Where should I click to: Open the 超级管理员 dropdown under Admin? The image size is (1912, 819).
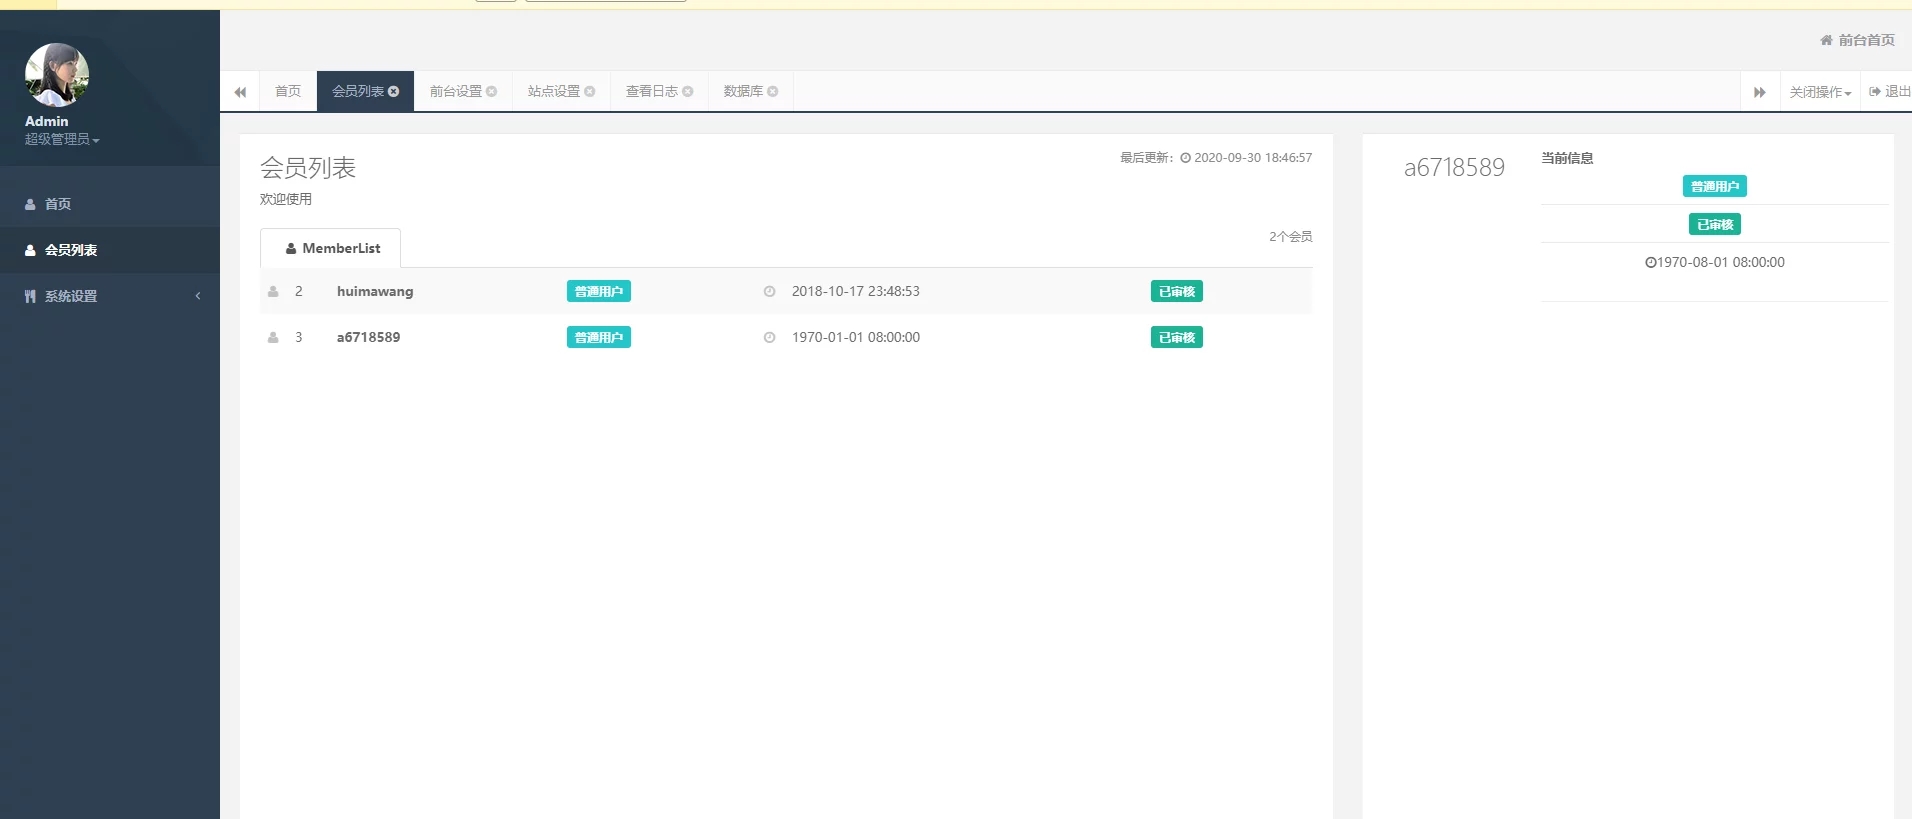tap(62, 140)
